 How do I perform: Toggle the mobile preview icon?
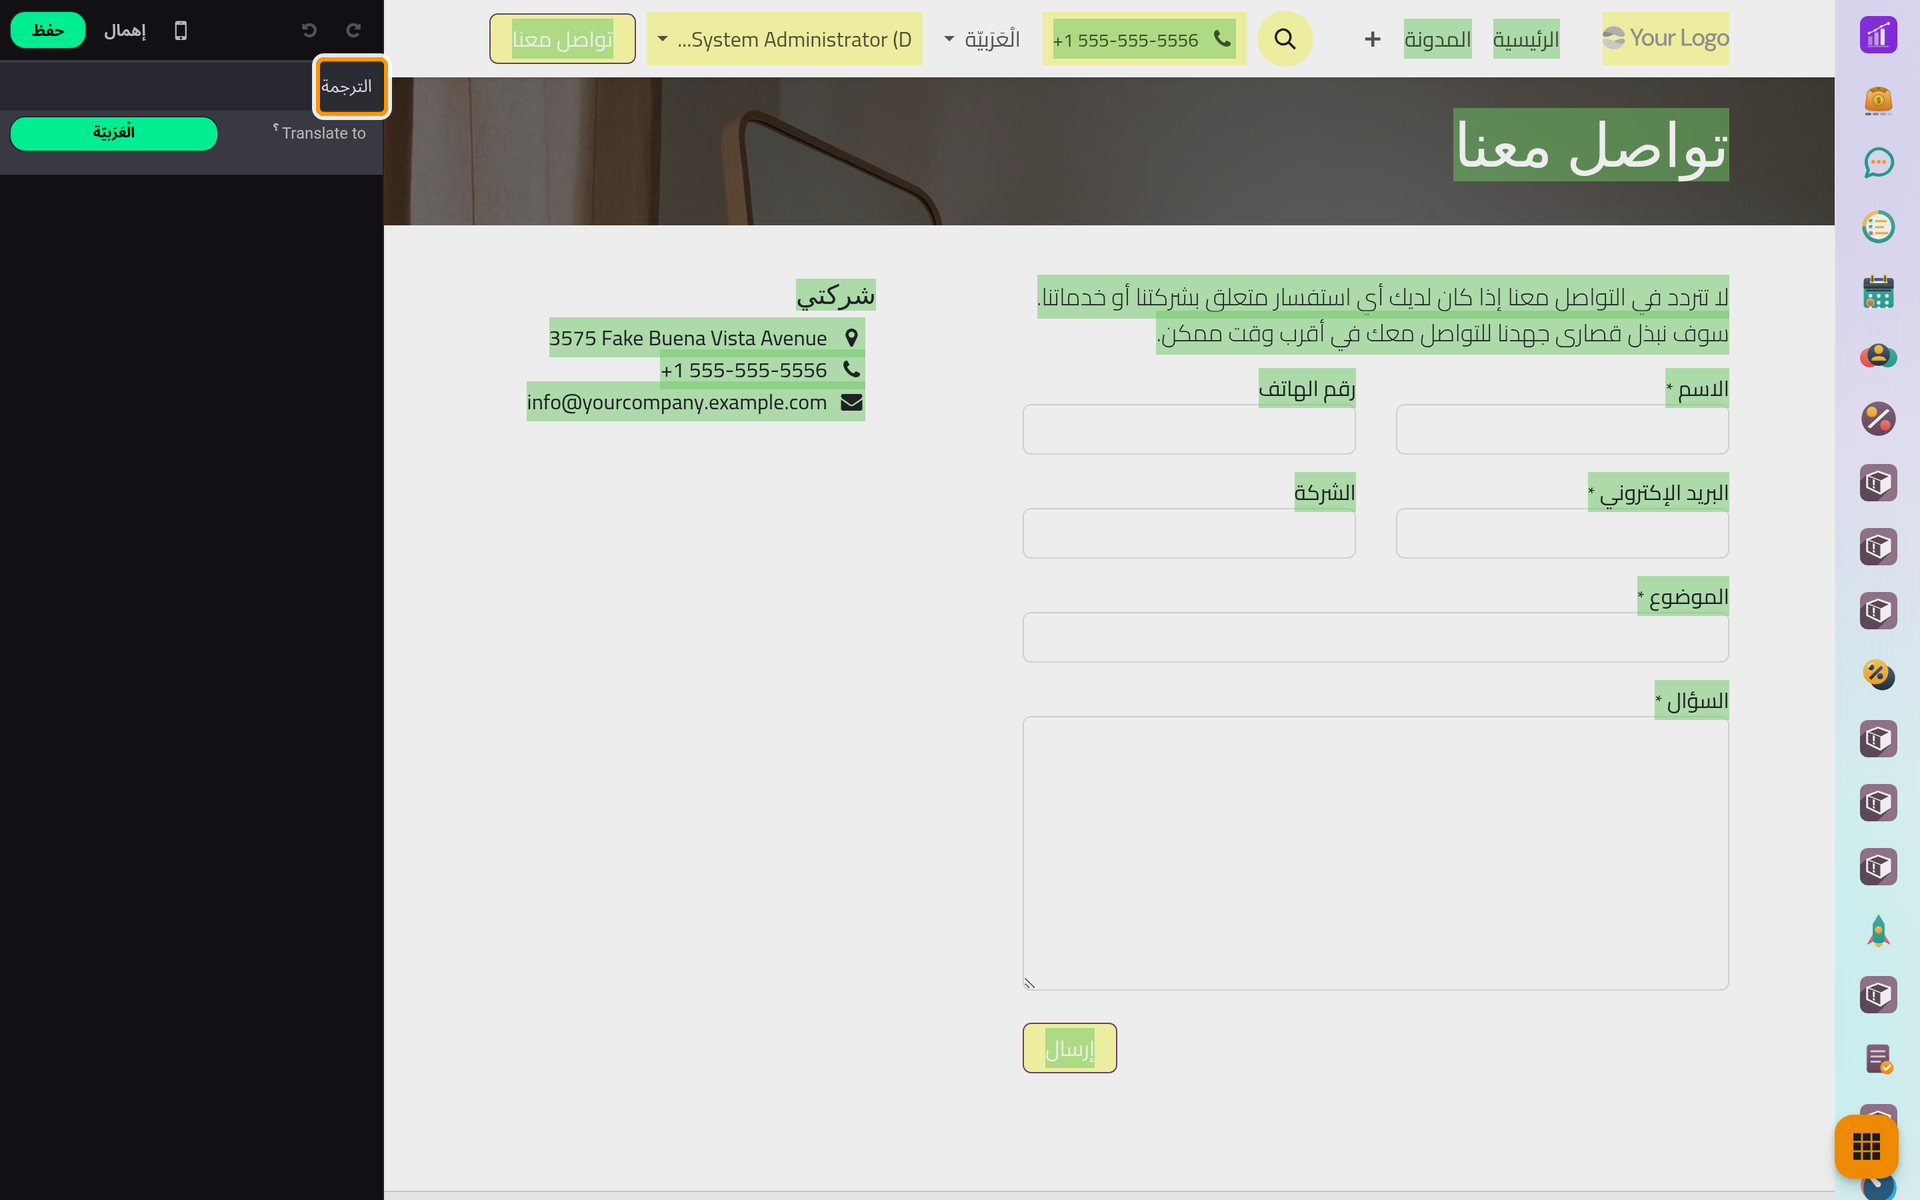(x=181, y=31)
